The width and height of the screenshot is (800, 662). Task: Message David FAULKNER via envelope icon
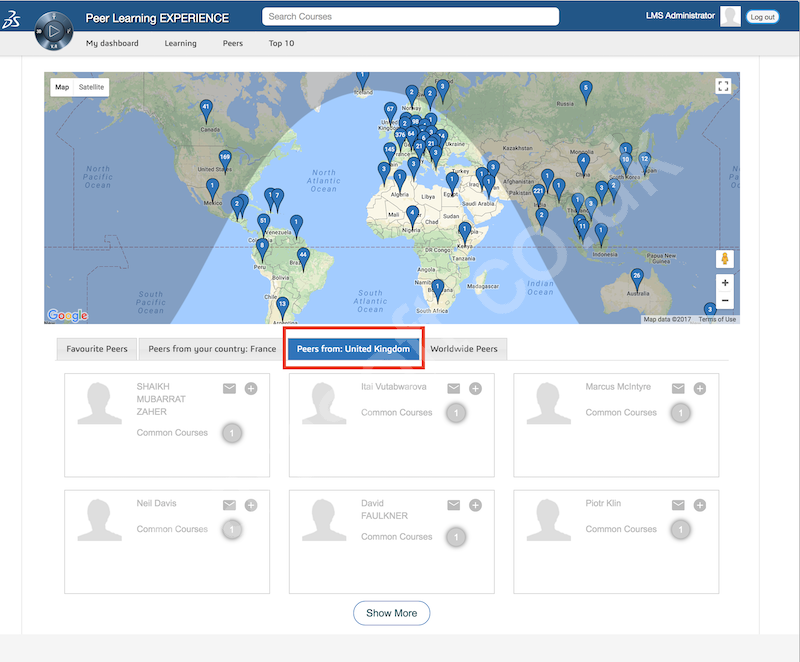pos(454,505)
